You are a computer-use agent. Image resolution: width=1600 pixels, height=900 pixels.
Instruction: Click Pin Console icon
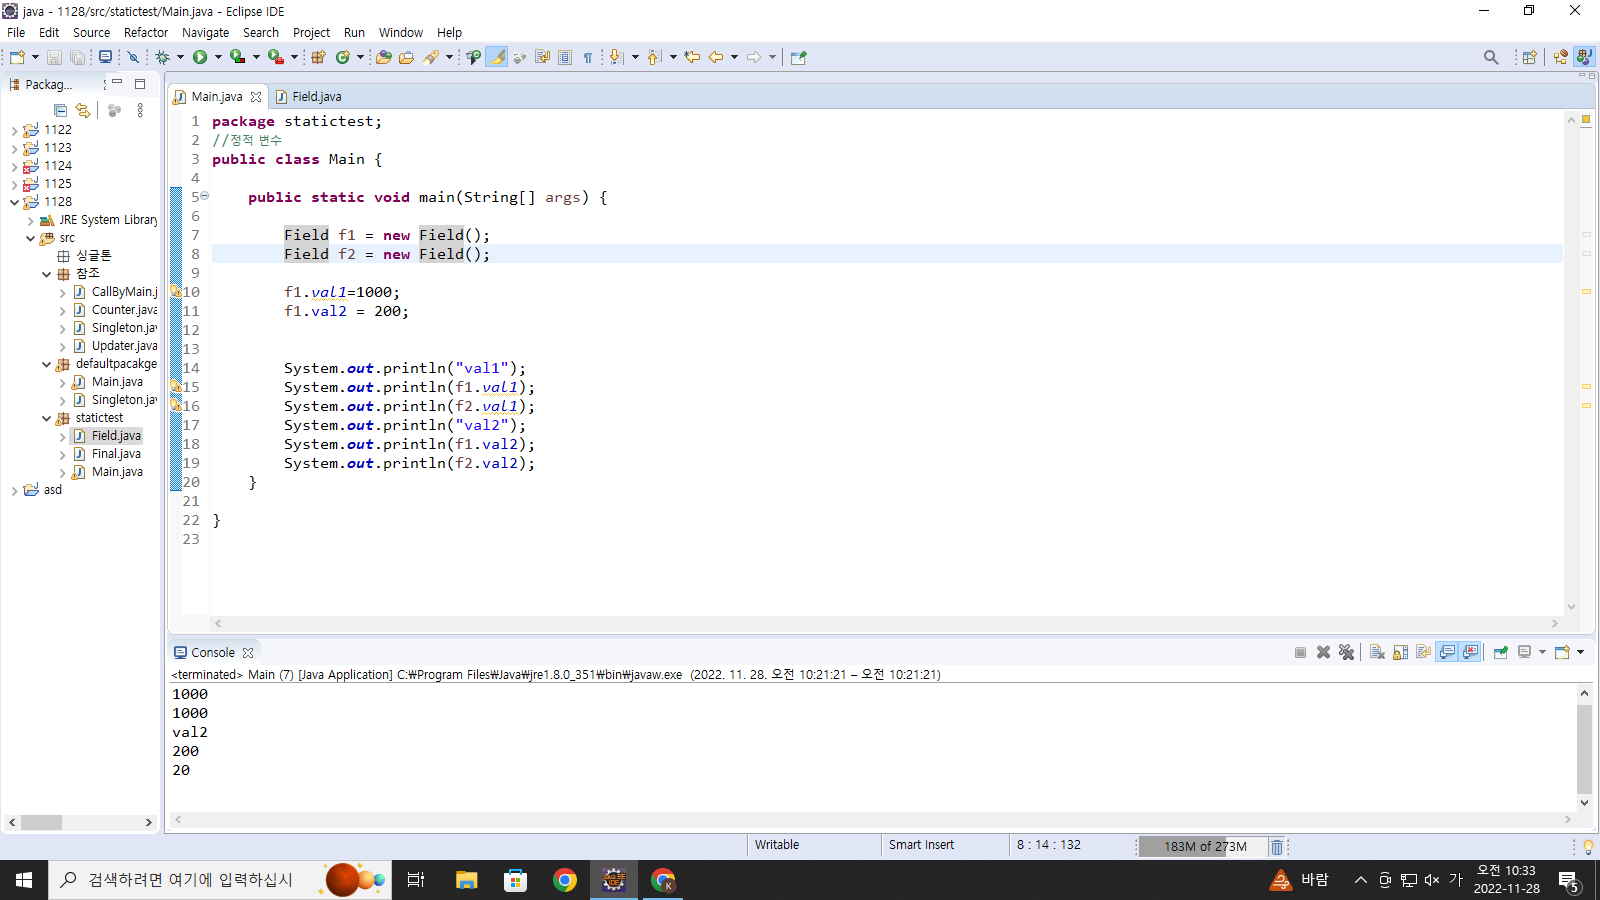(x=1500, y=652)
